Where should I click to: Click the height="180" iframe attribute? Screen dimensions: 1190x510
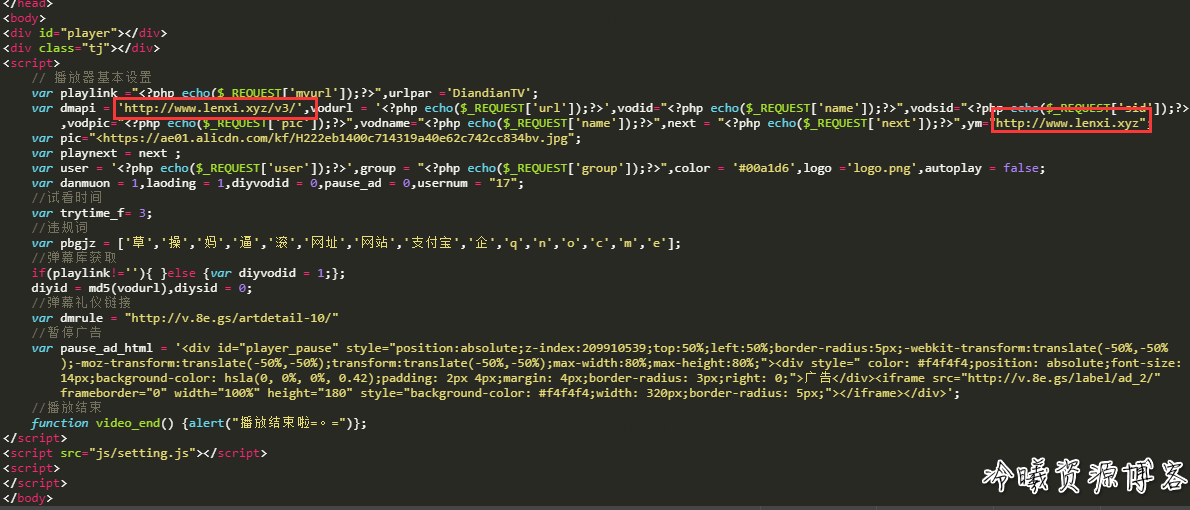pos(310,393)
